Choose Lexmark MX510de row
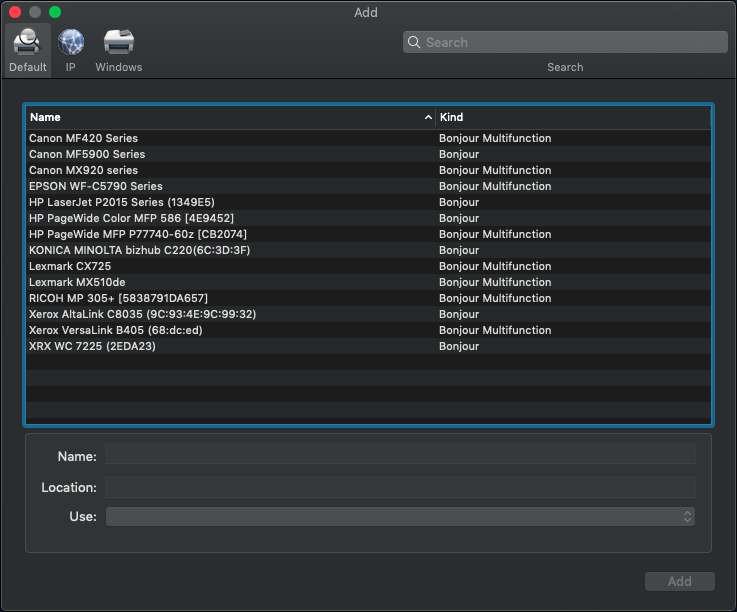The width and height of the screenshot is (737, 612). pyautogui.click(x=368, y=282)
